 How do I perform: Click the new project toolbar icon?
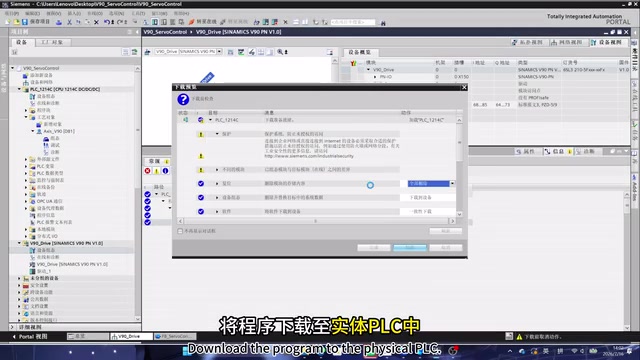tap(8, 22)
